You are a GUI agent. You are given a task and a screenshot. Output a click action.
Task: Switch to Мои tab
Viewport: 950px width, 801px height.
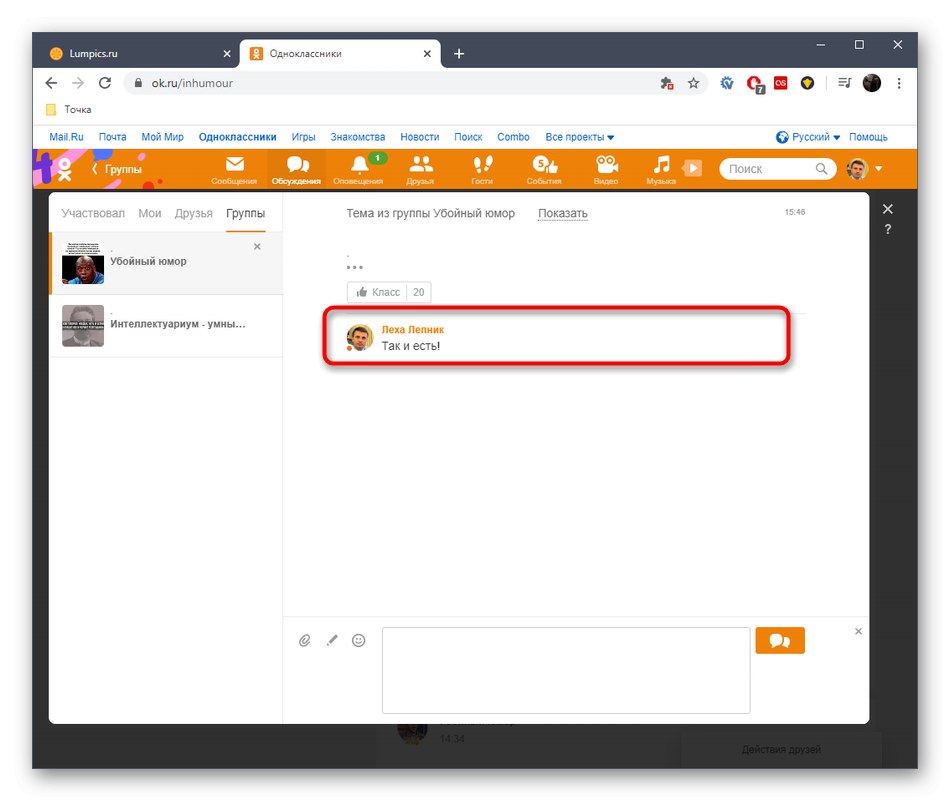click(x=150, y=213)
